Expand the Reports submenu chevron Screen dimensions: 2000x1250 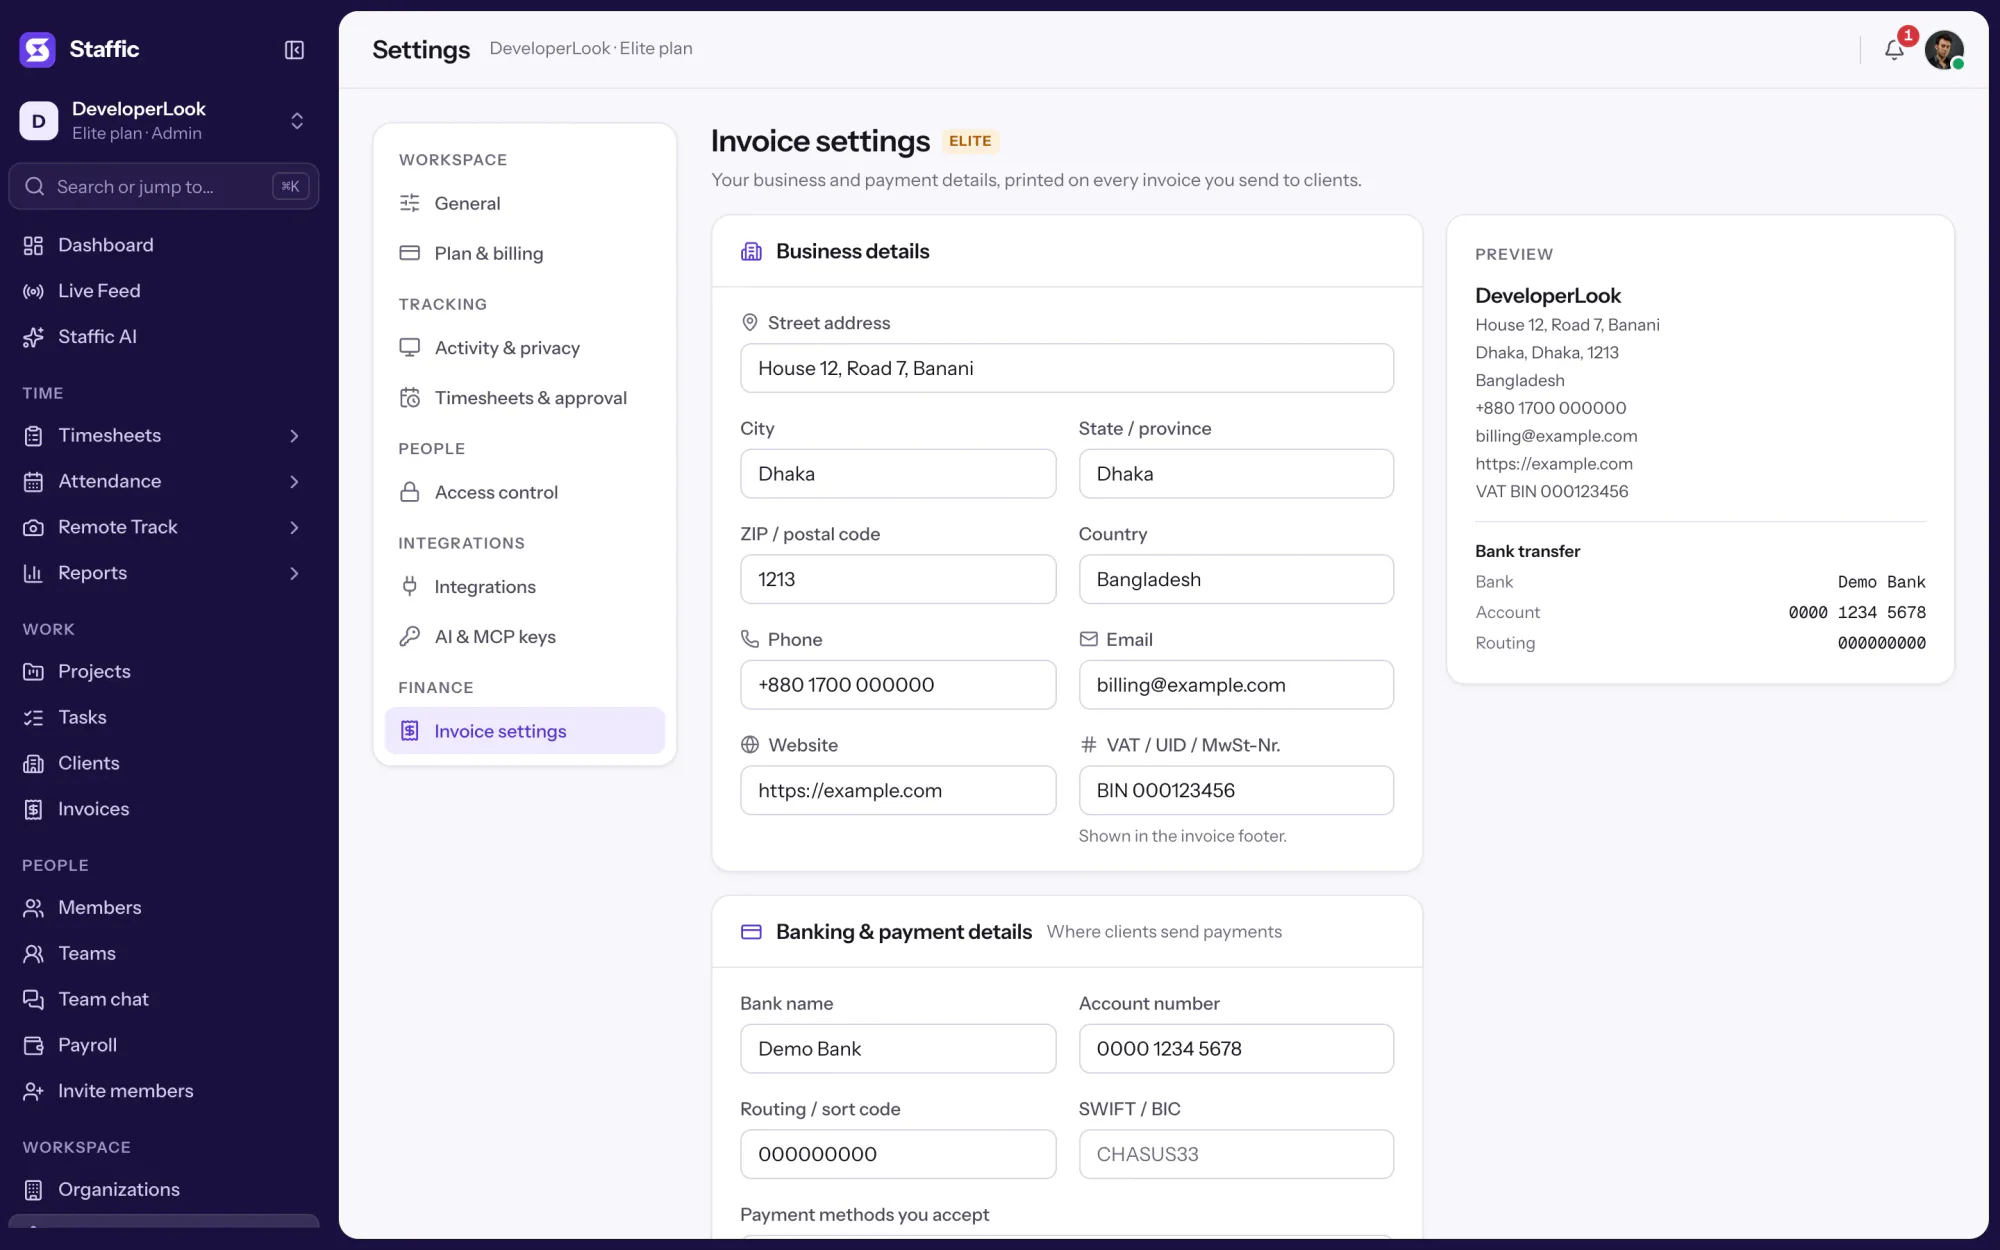294,573
